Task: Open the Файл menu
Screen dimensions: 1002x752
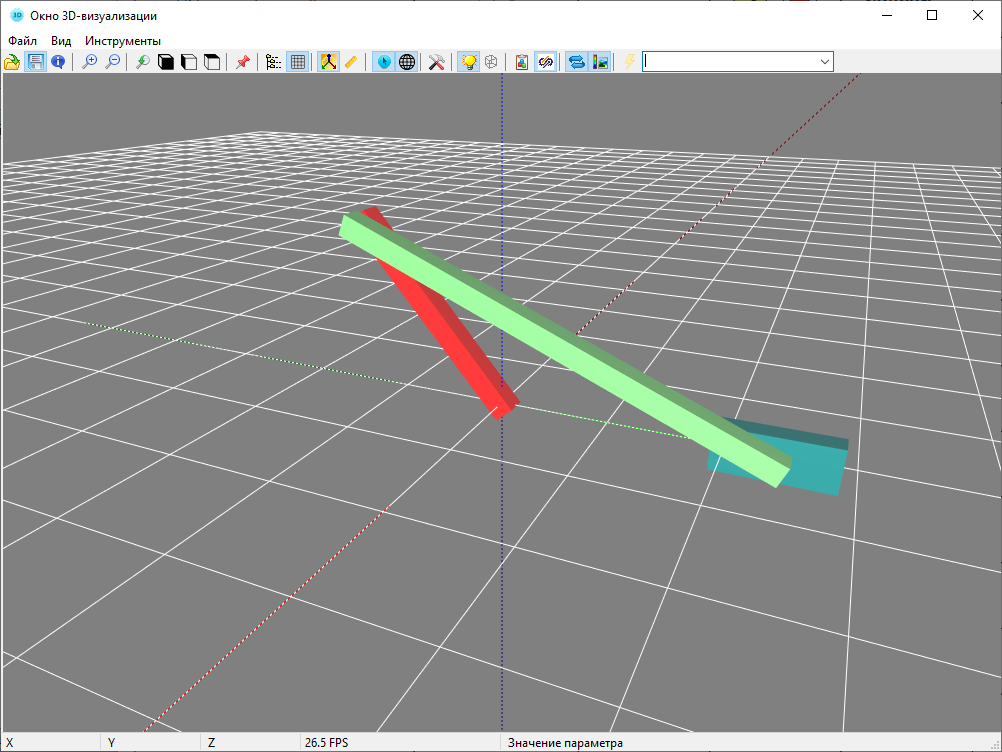Action: tap(22, 41)
